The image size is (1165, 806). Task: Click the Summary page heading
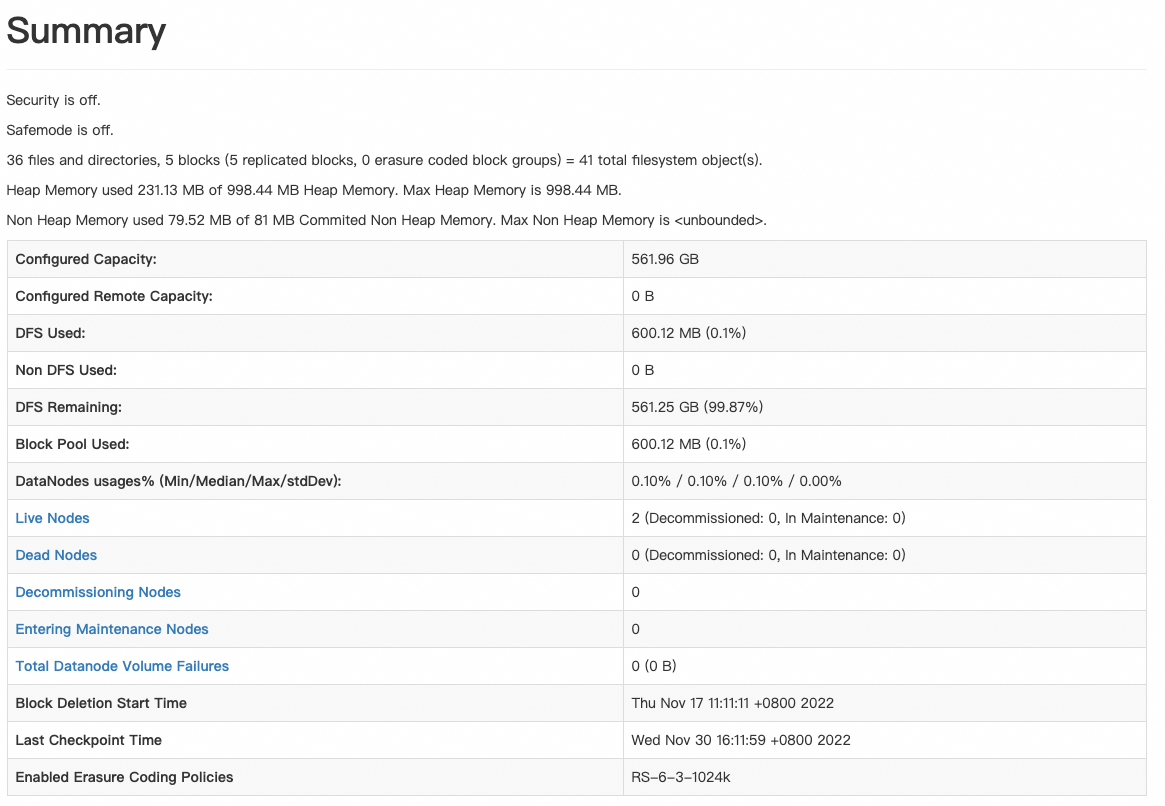tap(86, 31)
